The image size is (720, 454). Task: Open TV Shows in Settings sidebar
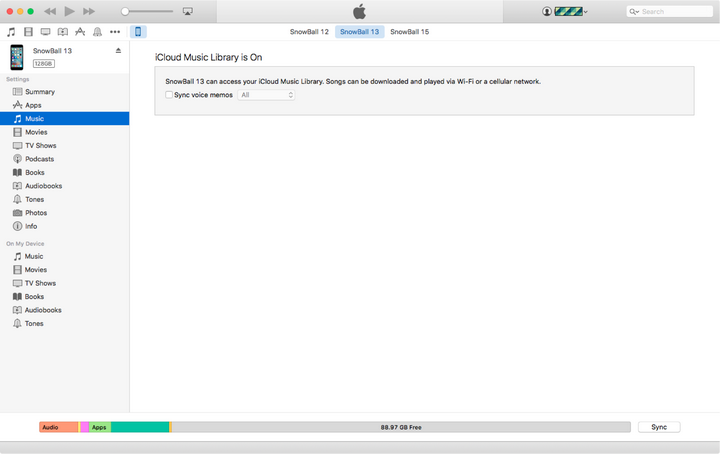click(x=64, y=146)
